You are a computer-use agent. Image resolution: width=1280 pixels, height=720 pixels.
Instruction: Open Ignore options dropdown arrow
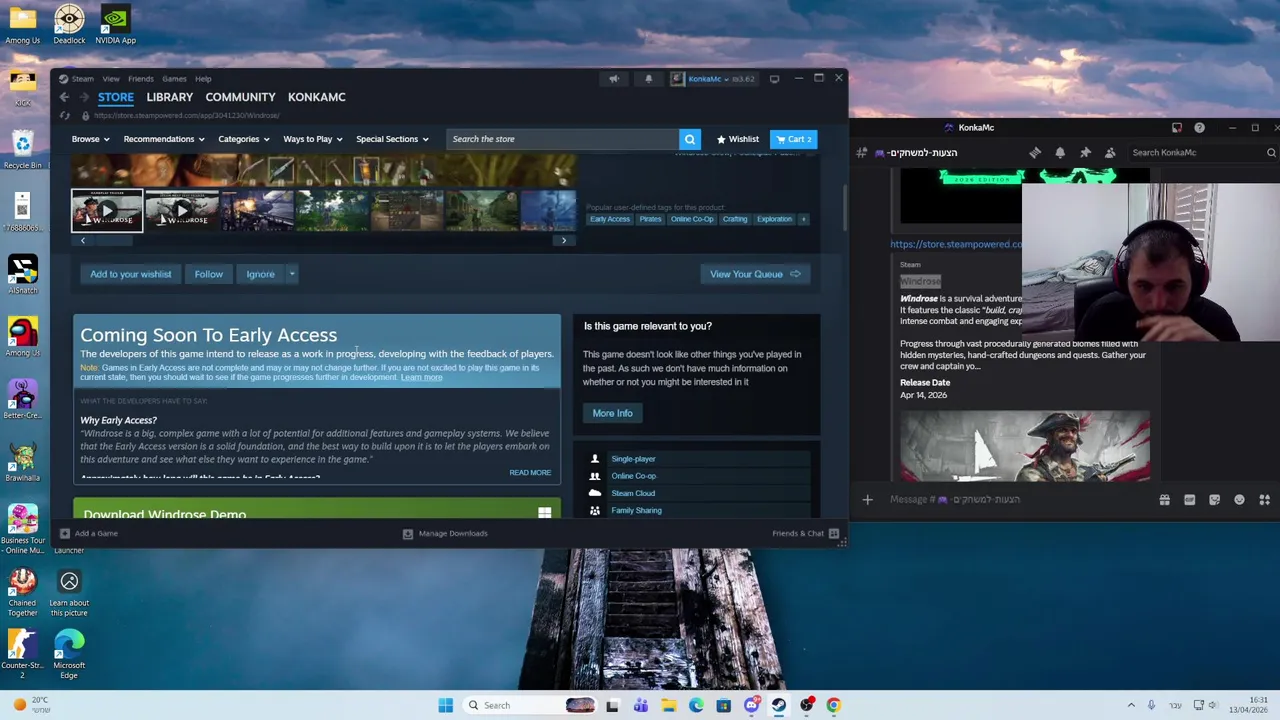[292, 274]
